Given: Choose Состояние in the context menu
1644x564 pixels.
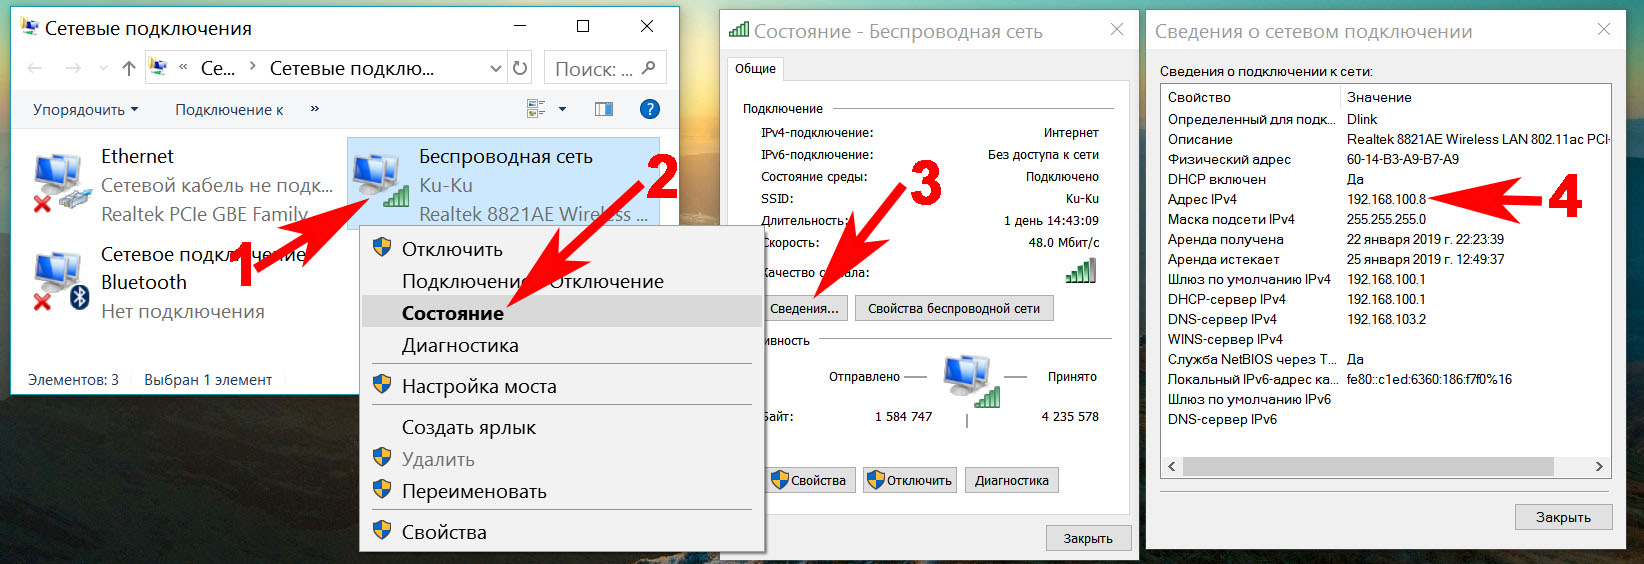Looking at the screenshot, I should [562, 313].
